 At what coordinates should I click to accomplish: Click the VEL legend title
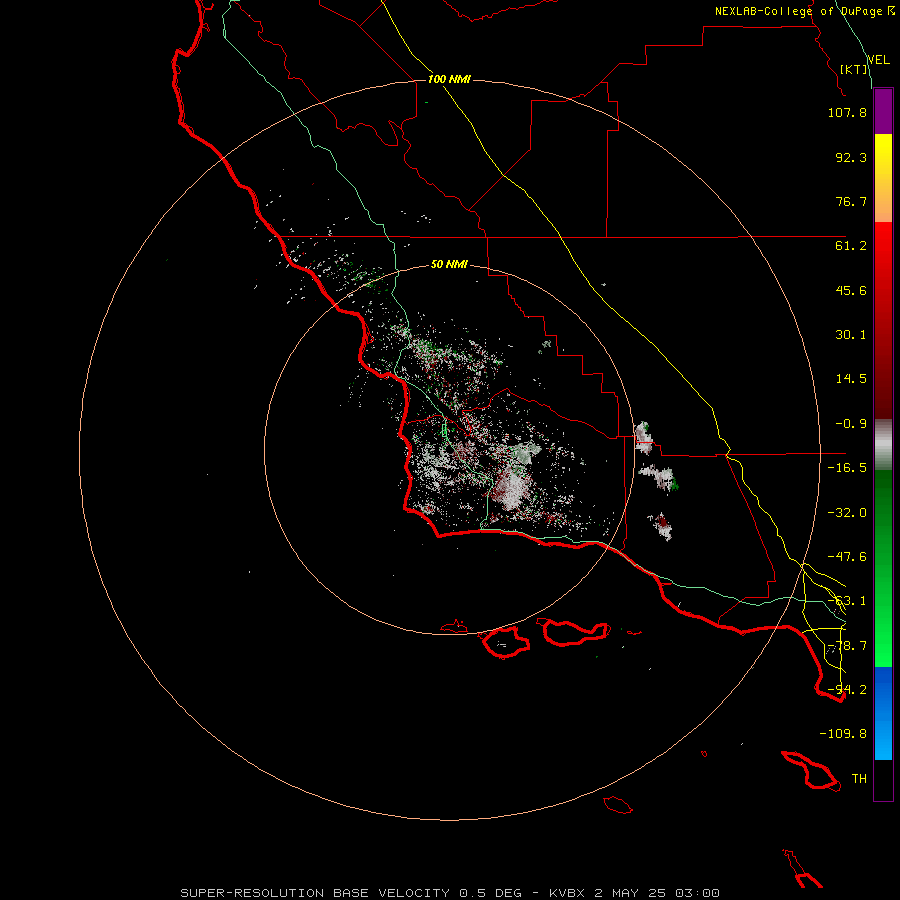pyautogui.click(x=878, y=60)
